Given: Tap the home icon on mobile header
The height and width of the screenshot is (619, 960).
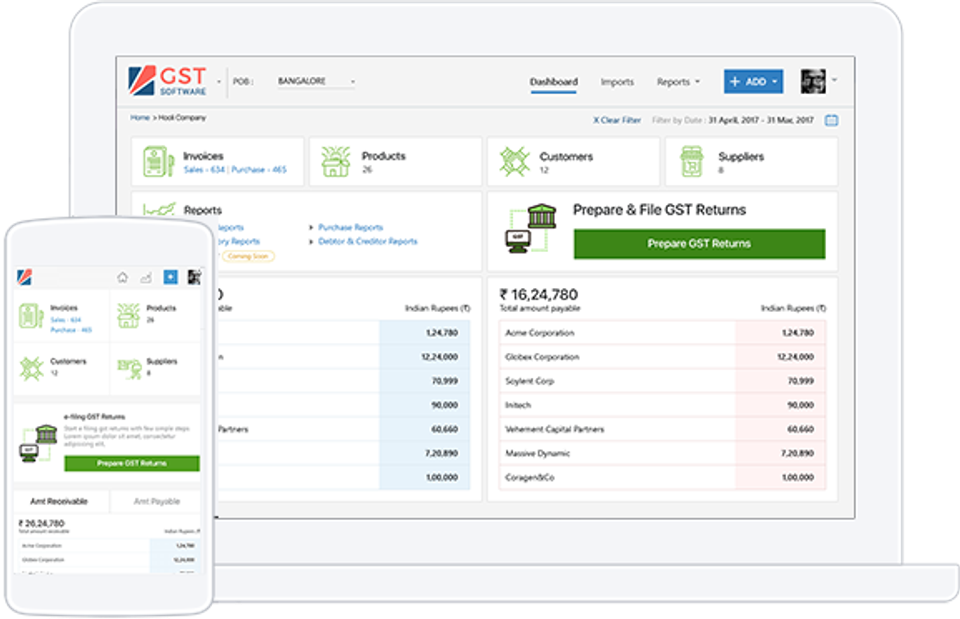Looking at the screenshot, I should click(122, 277).
